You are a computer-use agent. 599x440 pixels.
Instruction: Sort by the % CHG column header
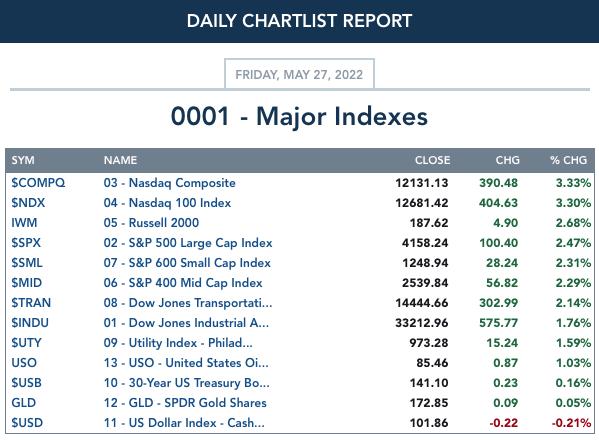(568, 160)
